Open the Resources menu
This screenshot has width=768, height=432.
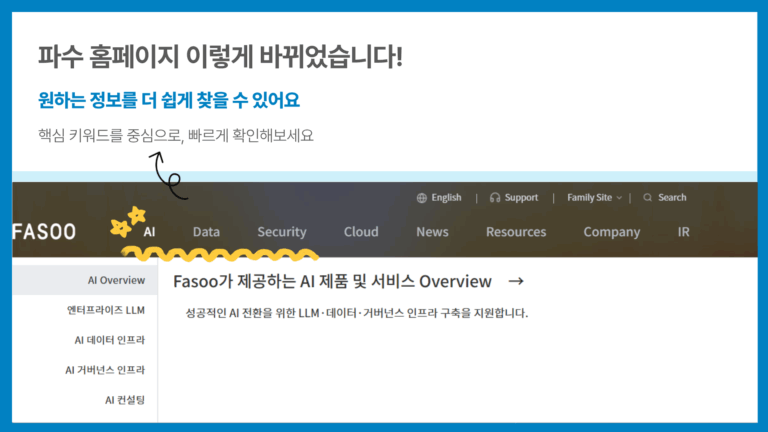click(514, 232)
